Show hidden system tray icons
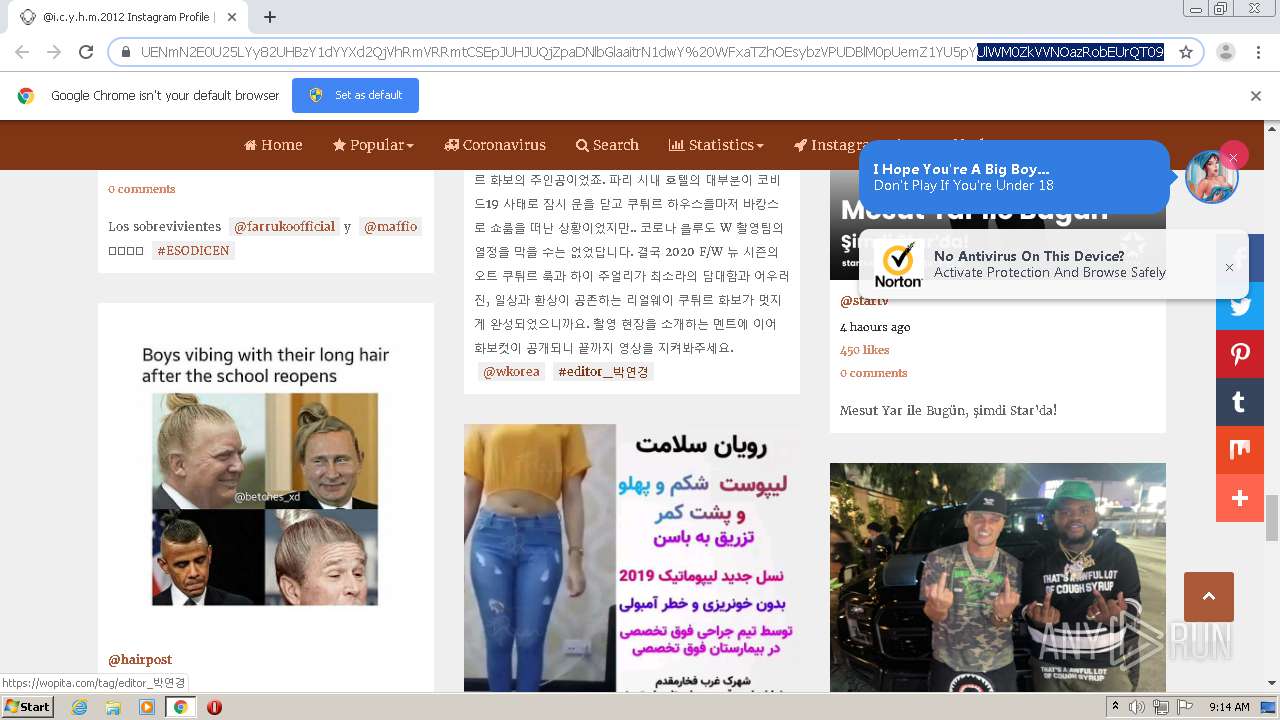Screen dimensions: 1280x720 click(1116, 707)
